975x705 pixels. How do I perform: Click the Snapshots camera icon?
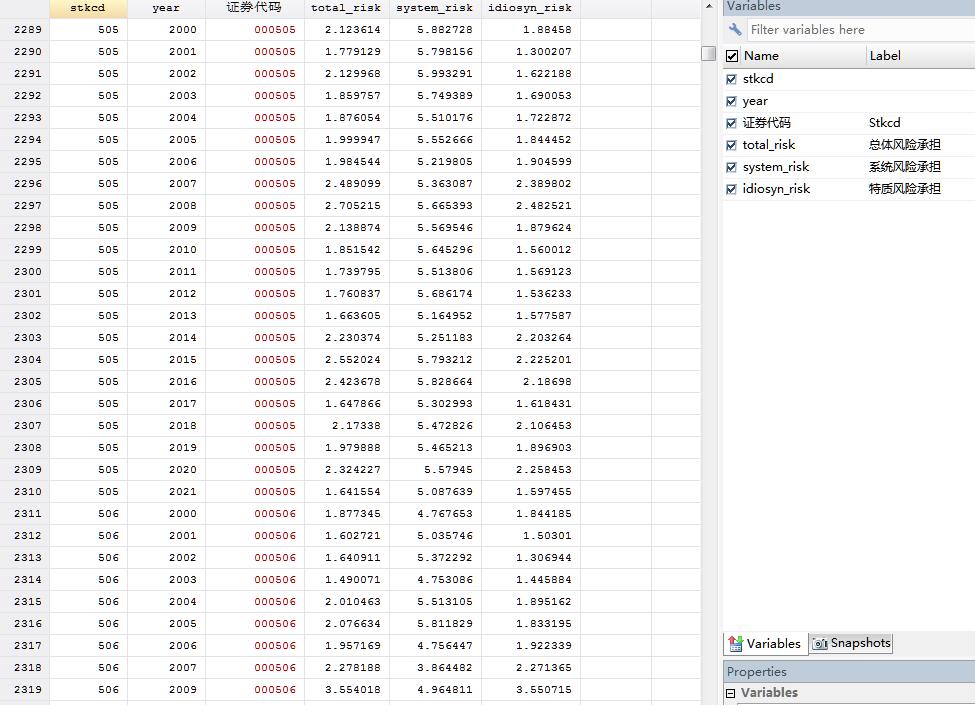pos(820,643)
